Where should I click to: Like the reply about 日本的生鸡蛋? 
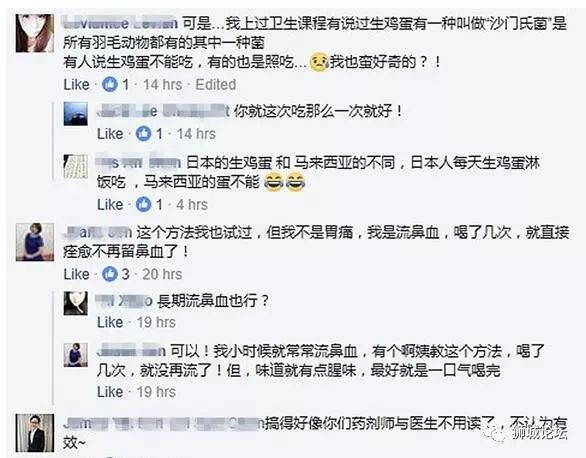(110, 204)
